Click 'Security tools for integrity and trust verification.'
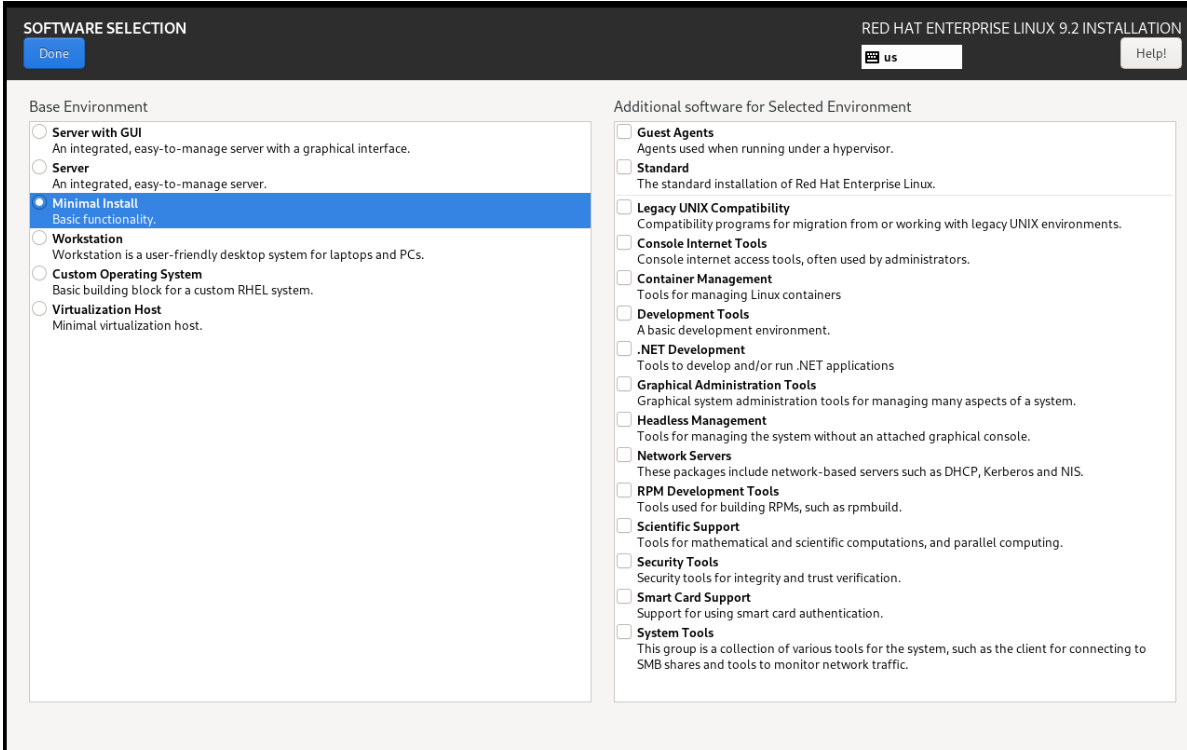 (768, 578)
